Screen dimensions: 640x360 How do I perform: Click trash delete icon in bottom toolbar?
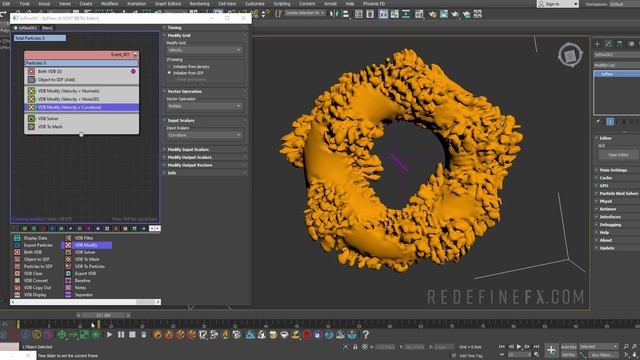coord(144,335)
